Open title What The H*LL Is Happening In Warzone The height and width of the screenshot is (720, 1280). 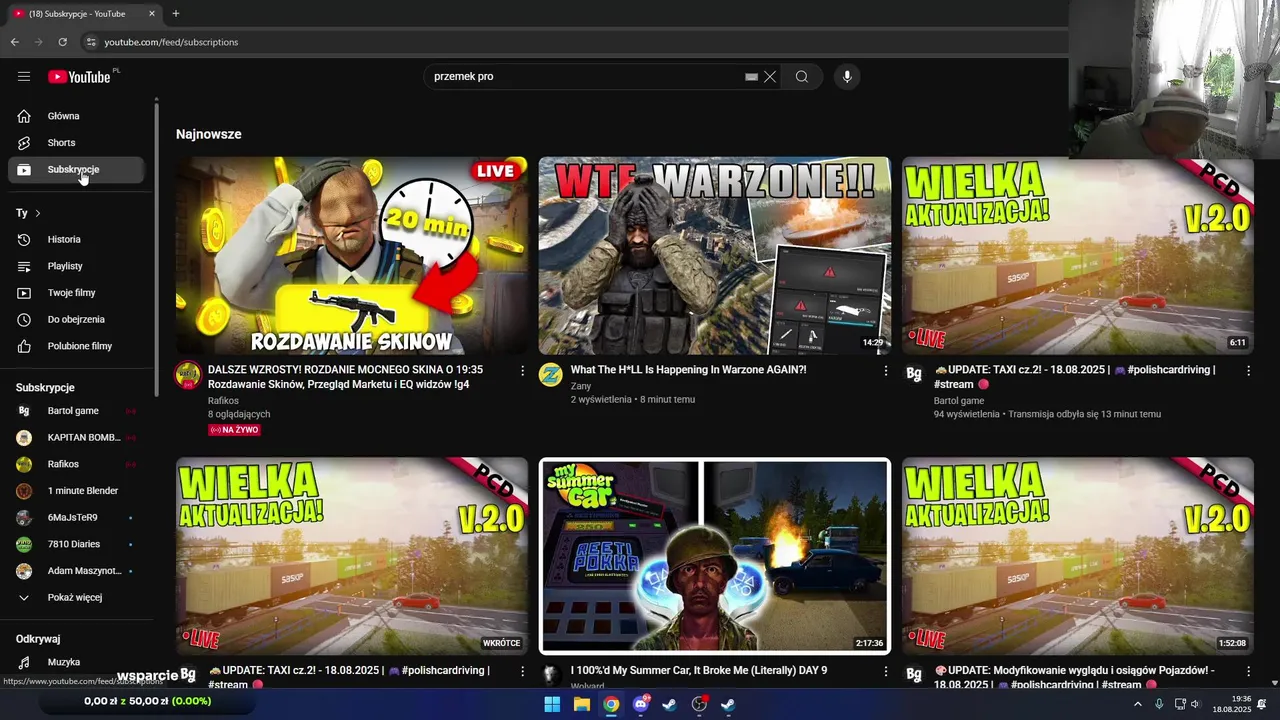click(688, 370)
